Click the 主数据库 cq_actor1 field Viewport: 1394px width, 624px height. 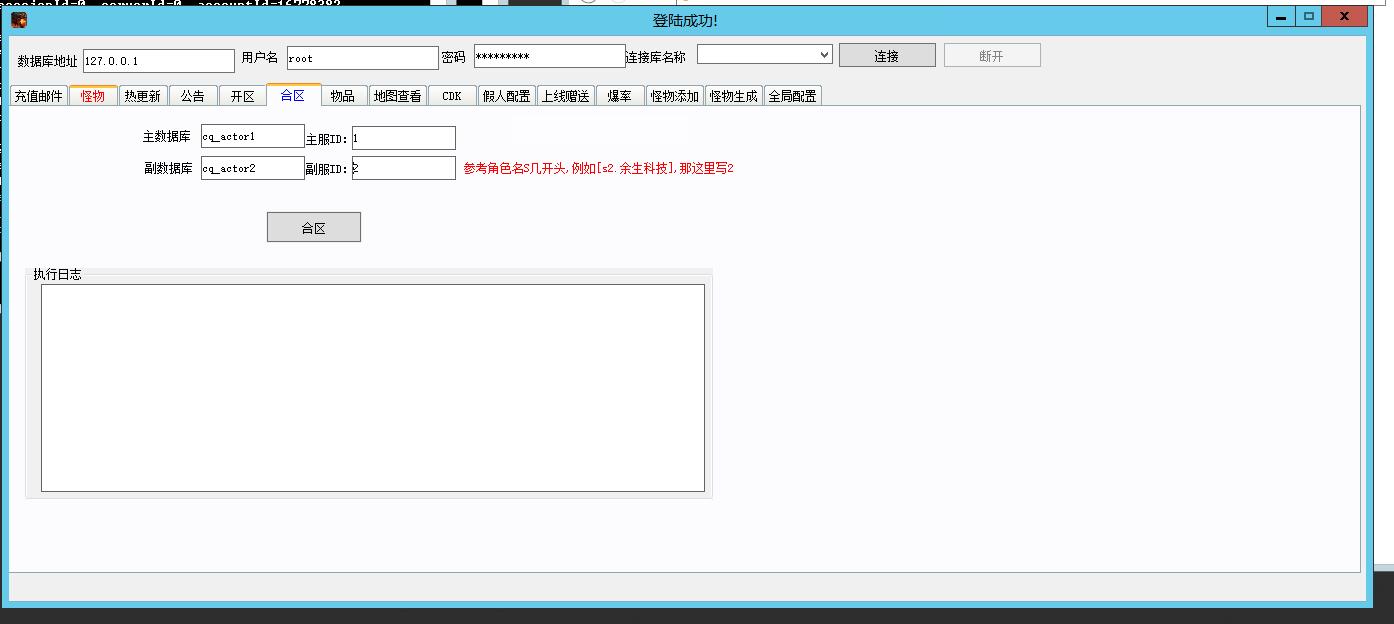tap(252, 137)
